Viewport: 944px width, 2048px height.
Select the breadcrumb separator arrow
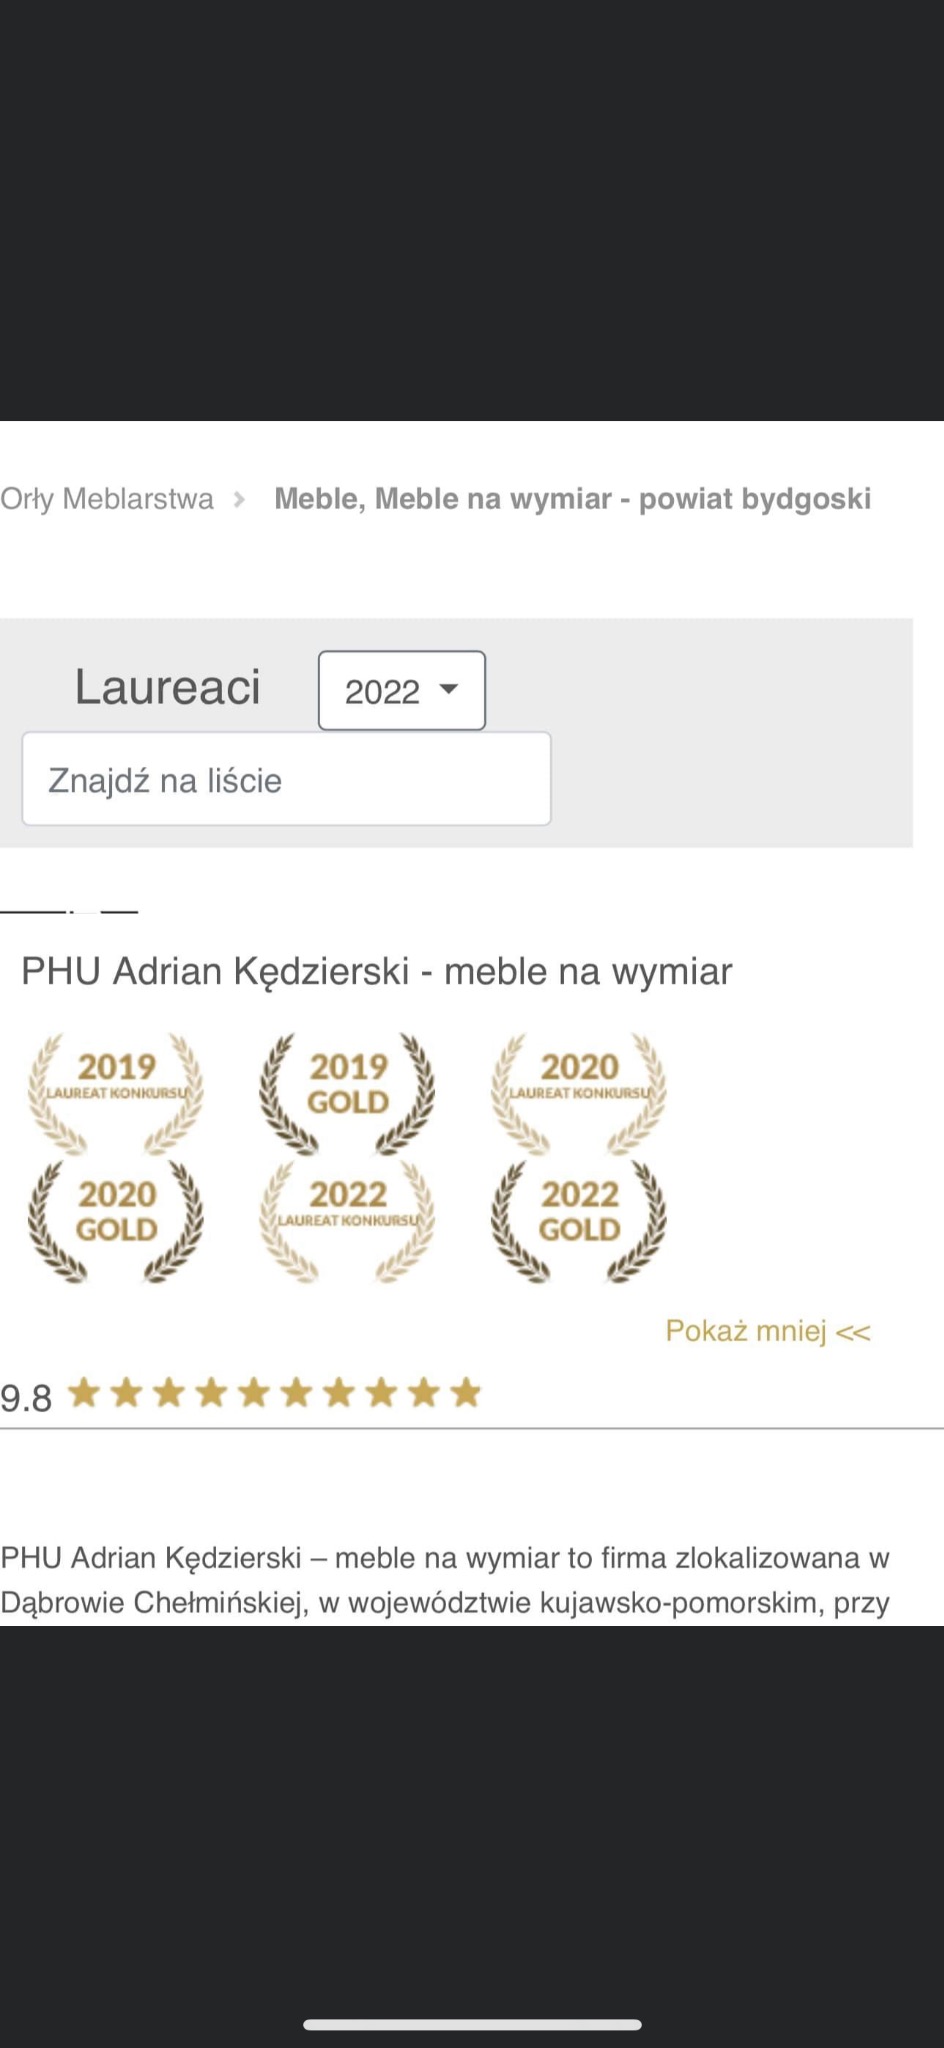[240, 498]
